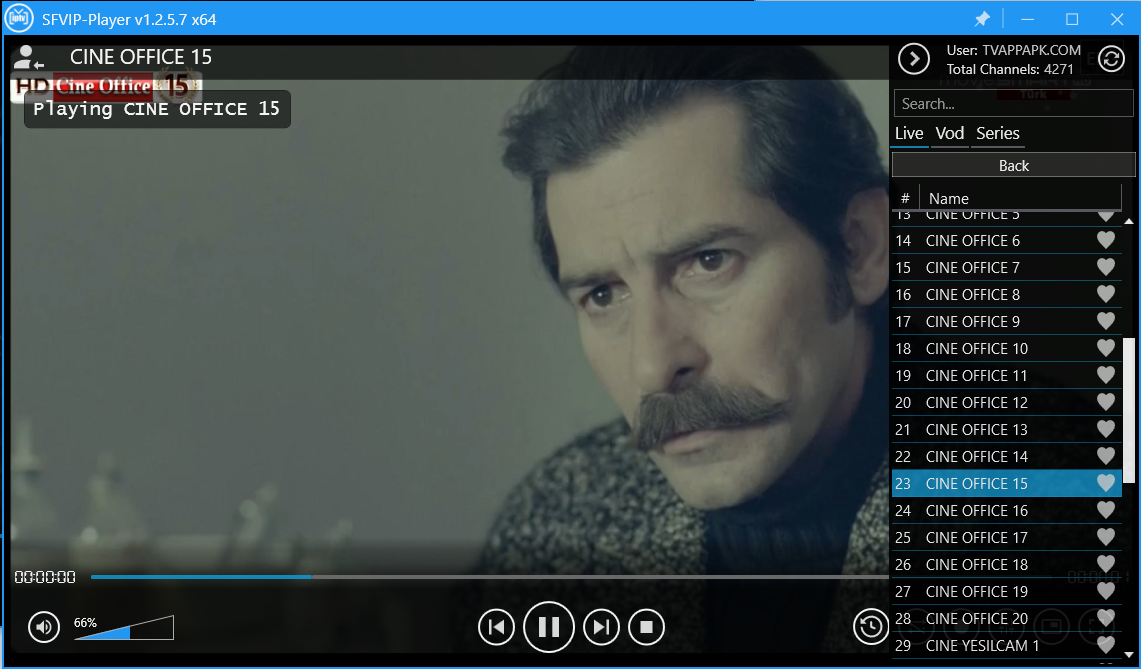The image size is (1141, 669).
Task: Open the user account icon
Action: click(x=29, y=58)
